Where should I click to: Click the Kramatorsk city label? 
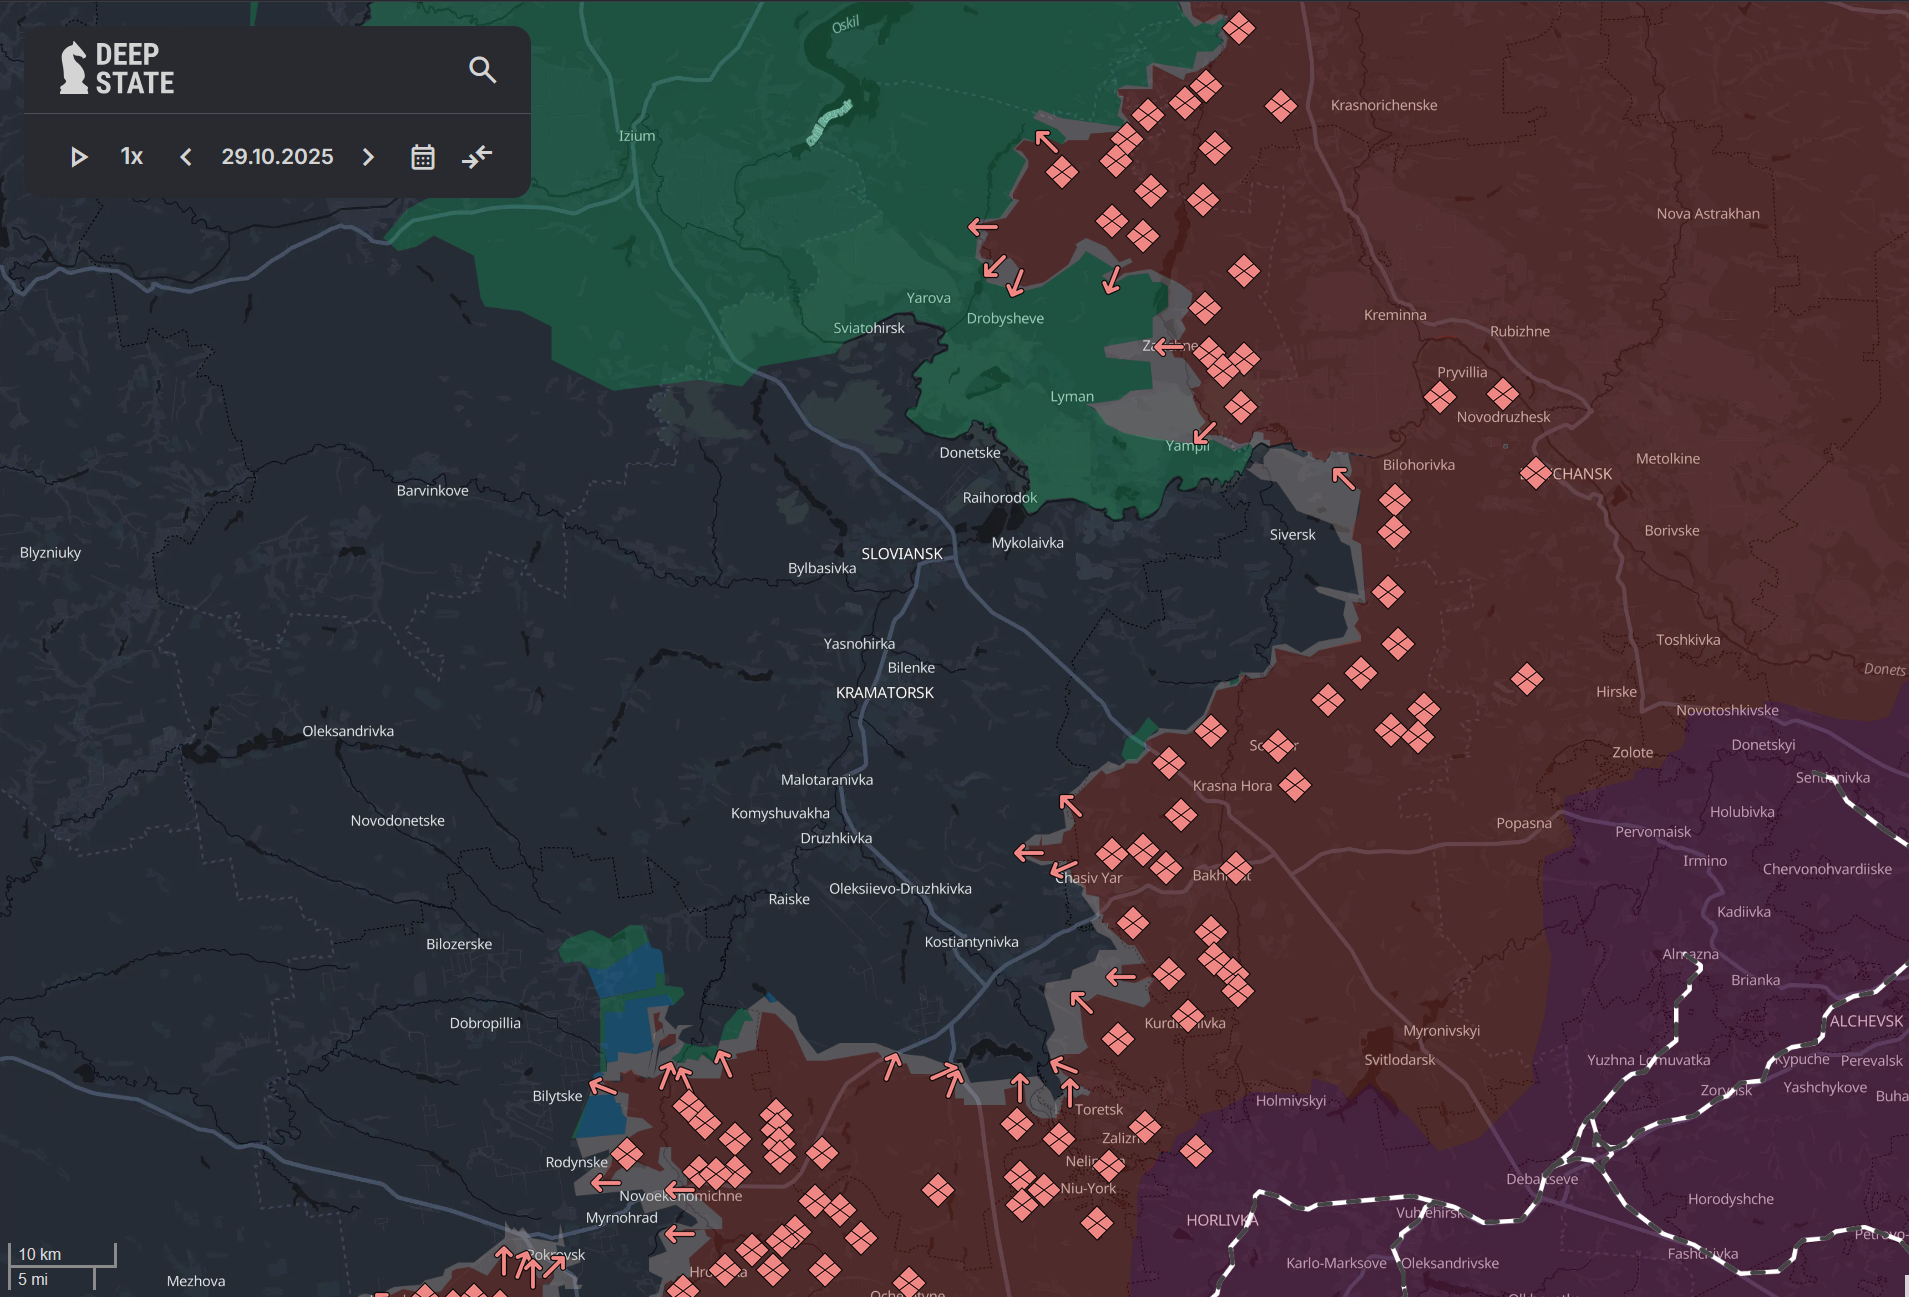pos(884,691)
